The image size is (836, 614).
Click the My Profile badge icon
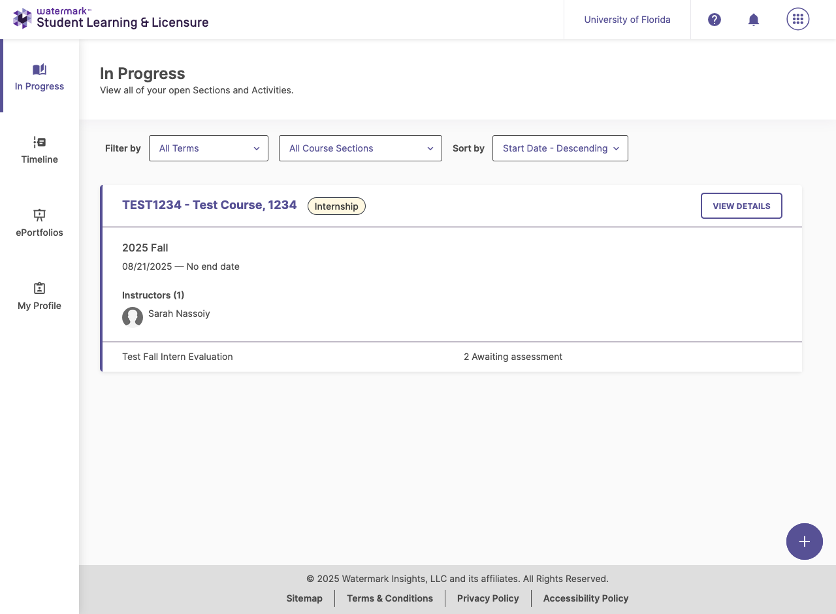pyautogui.click(x=39, y=288)
